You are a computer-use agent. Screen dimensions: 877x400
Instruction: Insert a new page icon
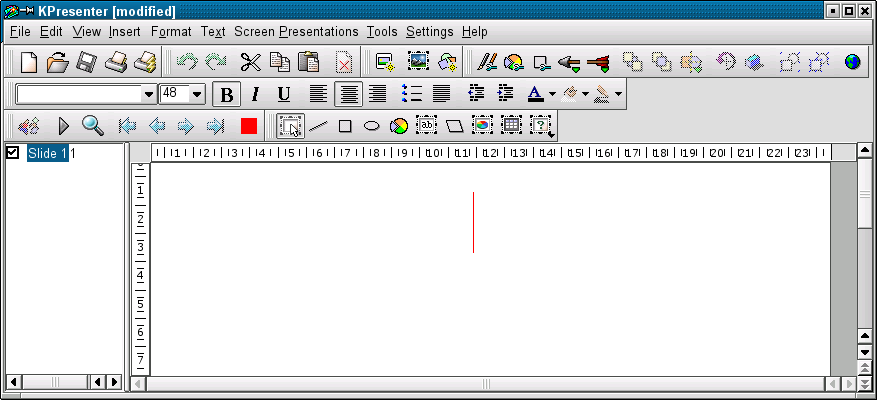pyautogui.click(x=385, y=62)
